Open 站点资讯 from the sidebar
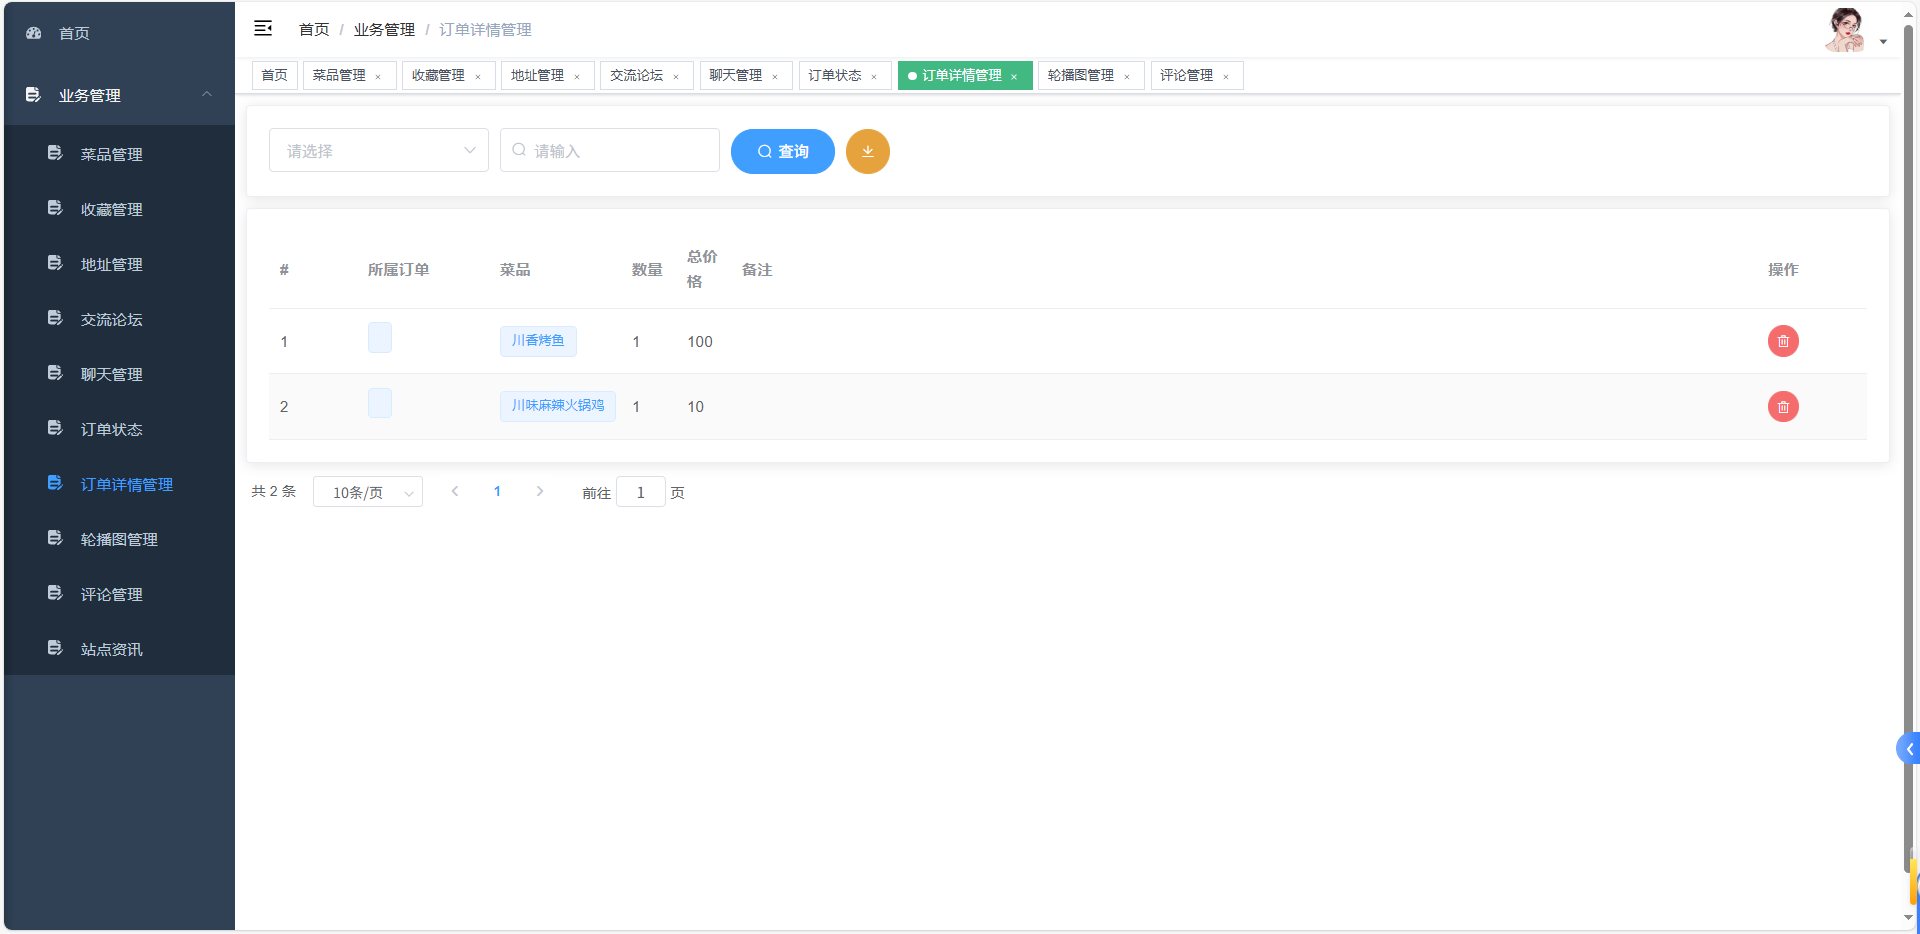Screen dimensions: 1920x934 point(111,648)
